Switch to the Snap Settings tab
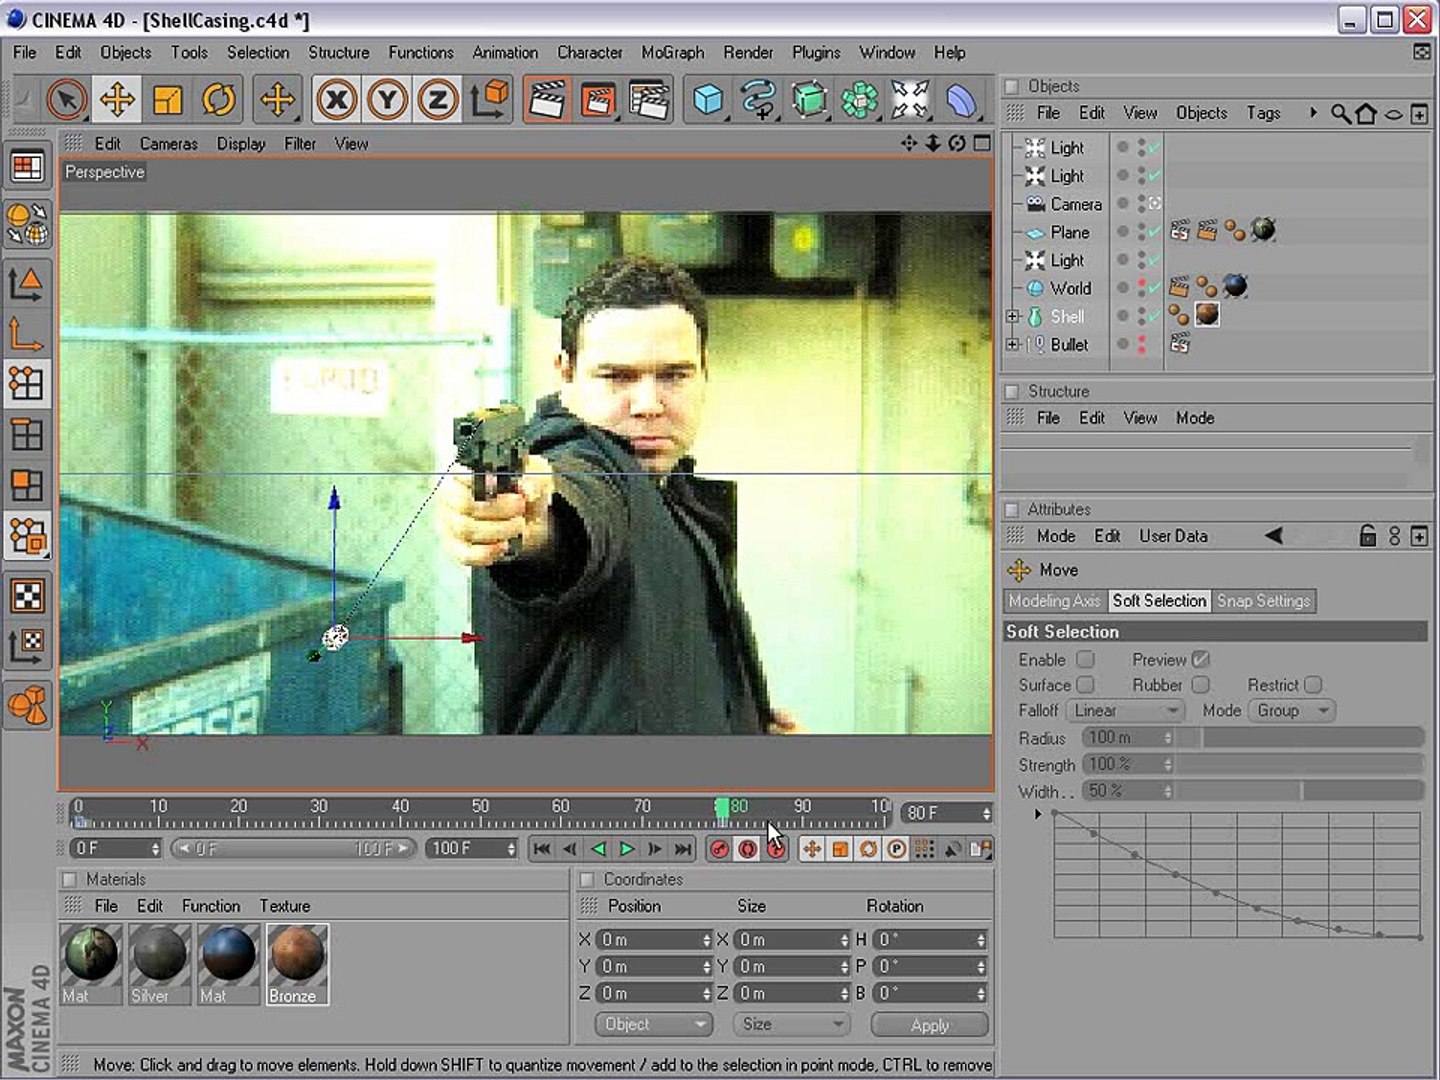This screenshot has height=1080, width=1440. [x=1263, y=601]
